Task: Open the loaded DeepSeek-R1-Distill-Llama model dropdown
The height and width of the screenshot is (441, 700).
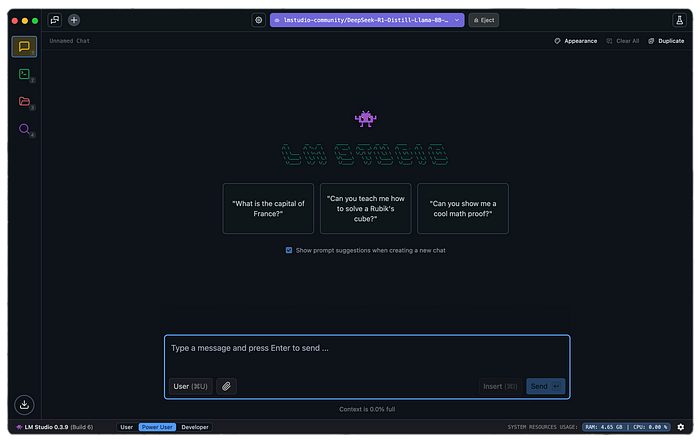Action: pyautogui.click(x=367, y=20)
